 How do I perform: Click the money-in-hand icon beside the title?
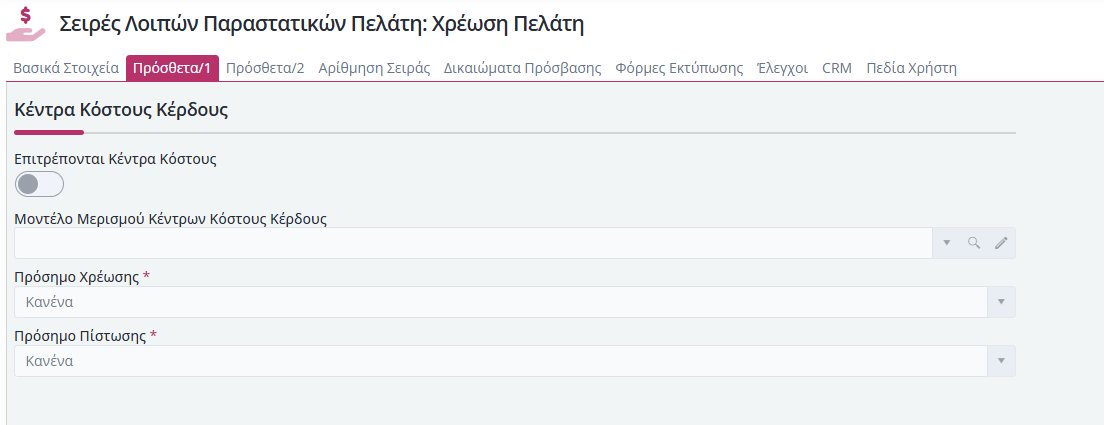[25, 24]
